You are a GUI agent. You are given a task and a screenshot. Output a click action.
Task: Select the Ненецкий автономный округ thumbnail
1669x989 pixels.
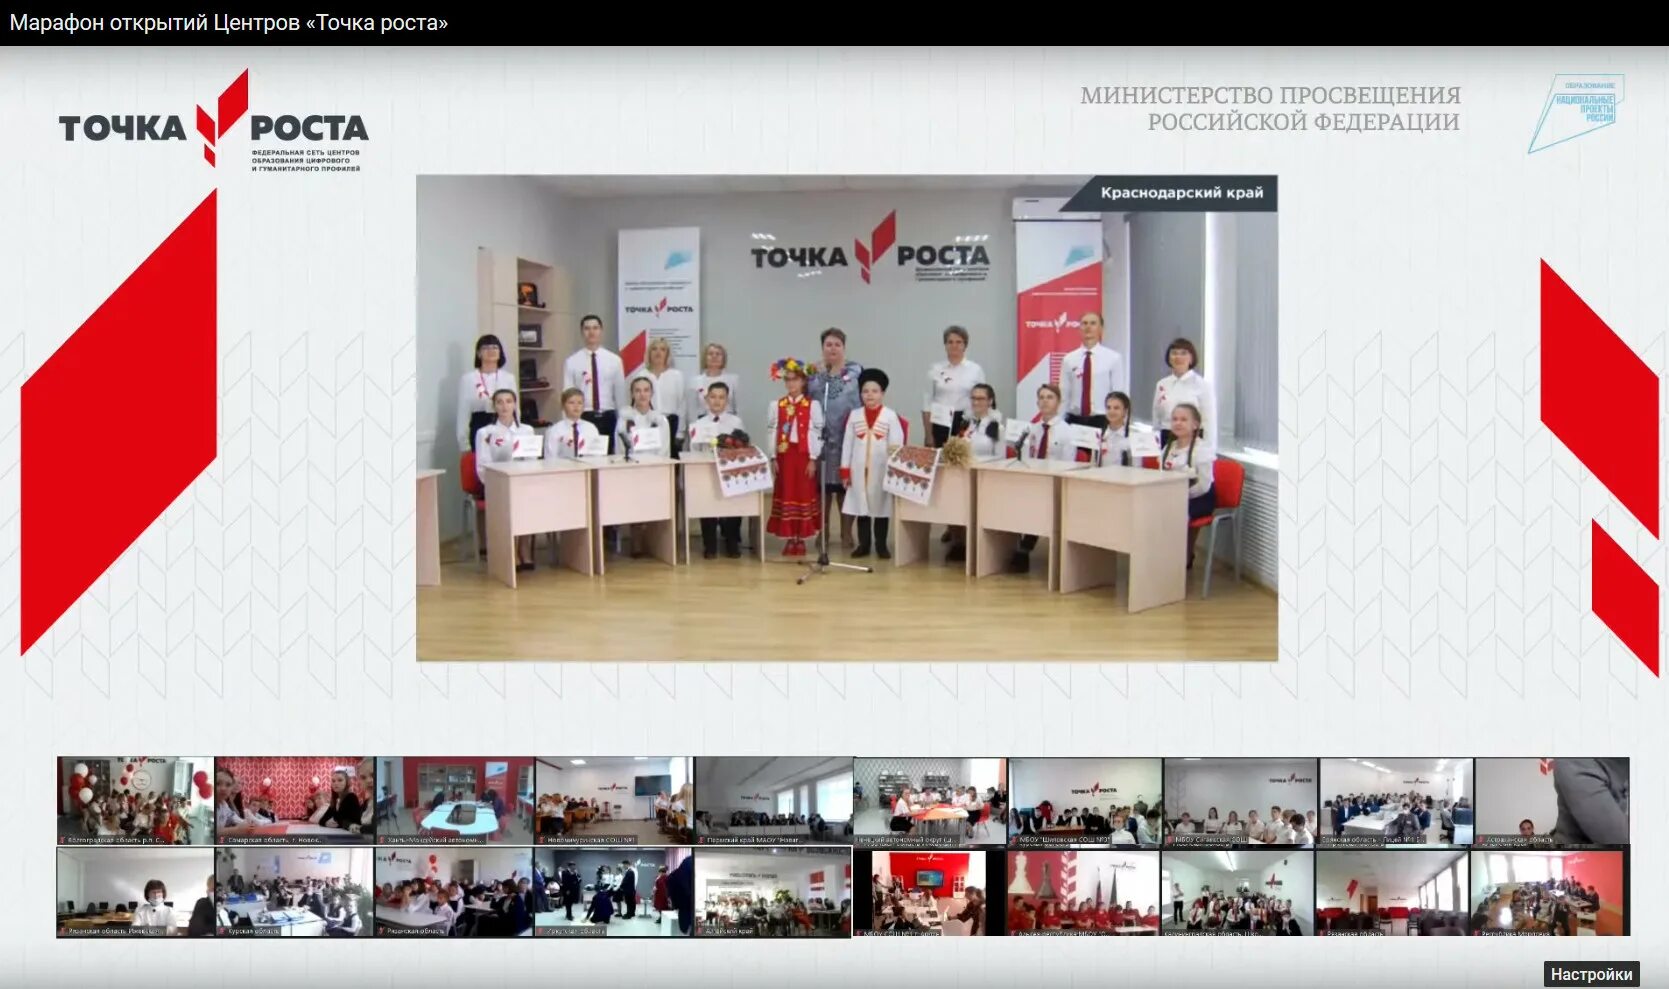pos(930,802)
